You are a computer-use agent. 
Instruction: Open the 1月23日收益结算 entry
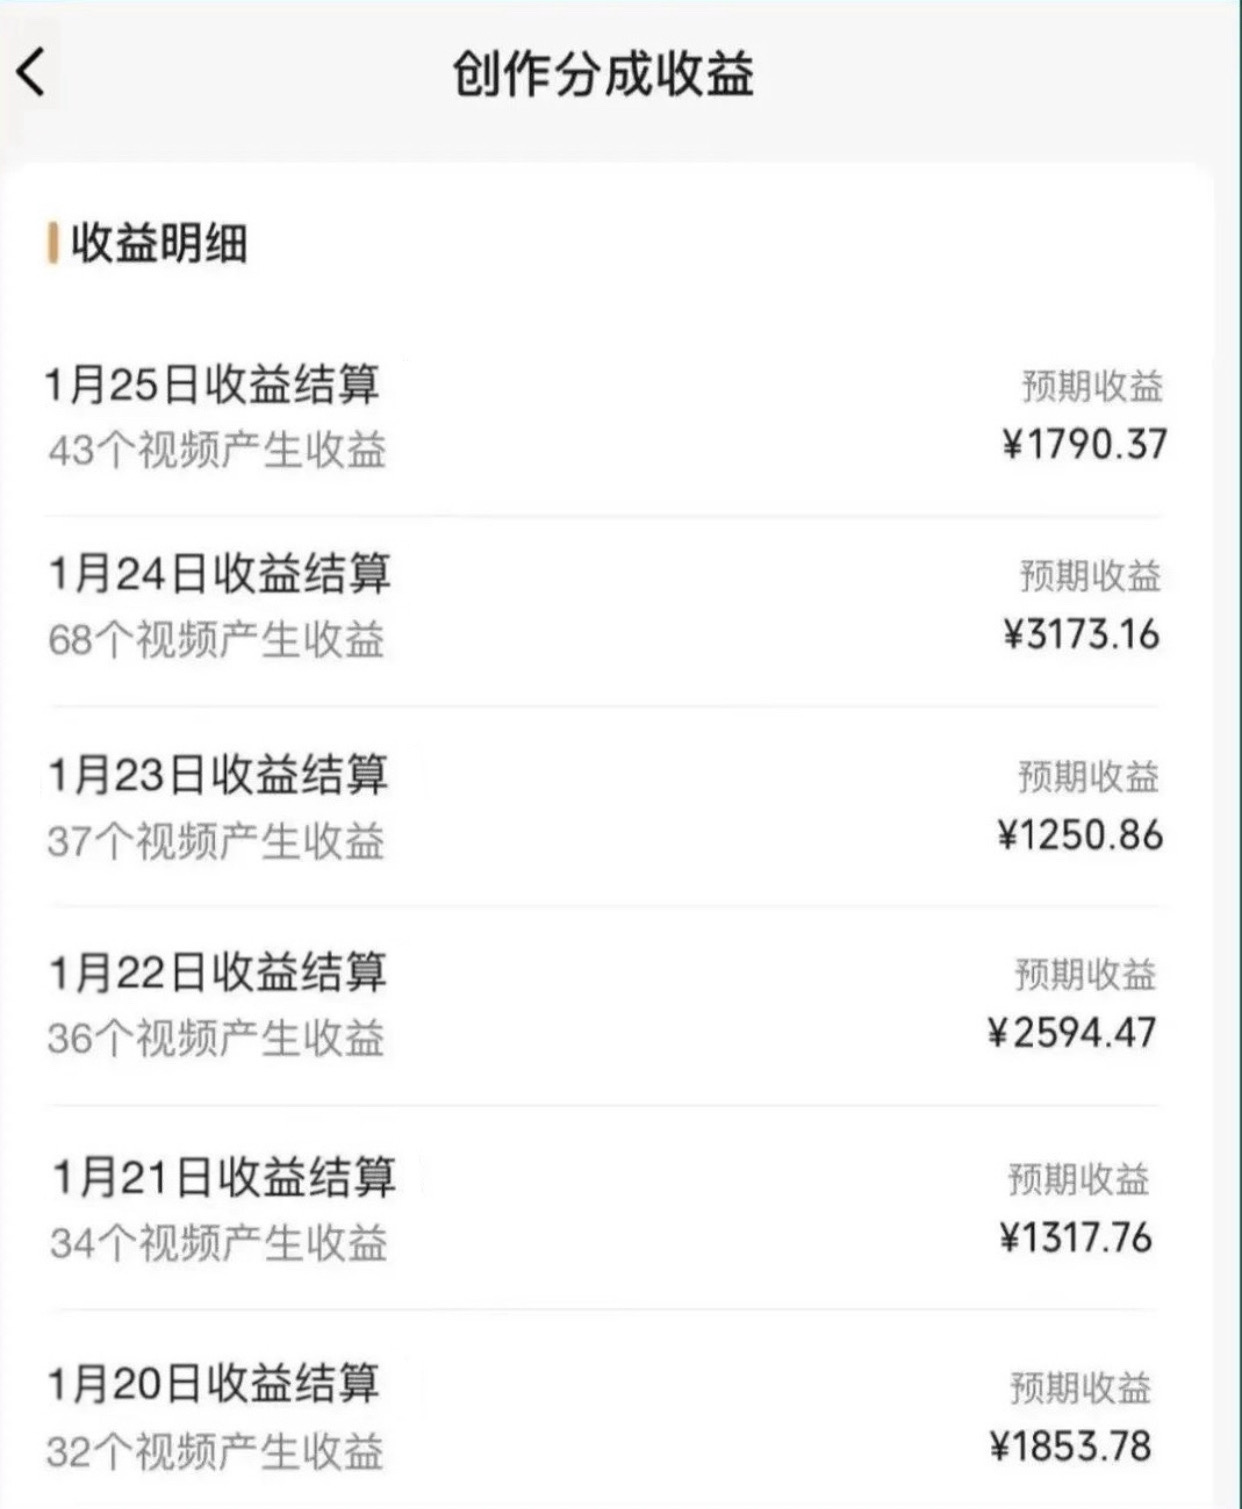click(x=218, y=775)
